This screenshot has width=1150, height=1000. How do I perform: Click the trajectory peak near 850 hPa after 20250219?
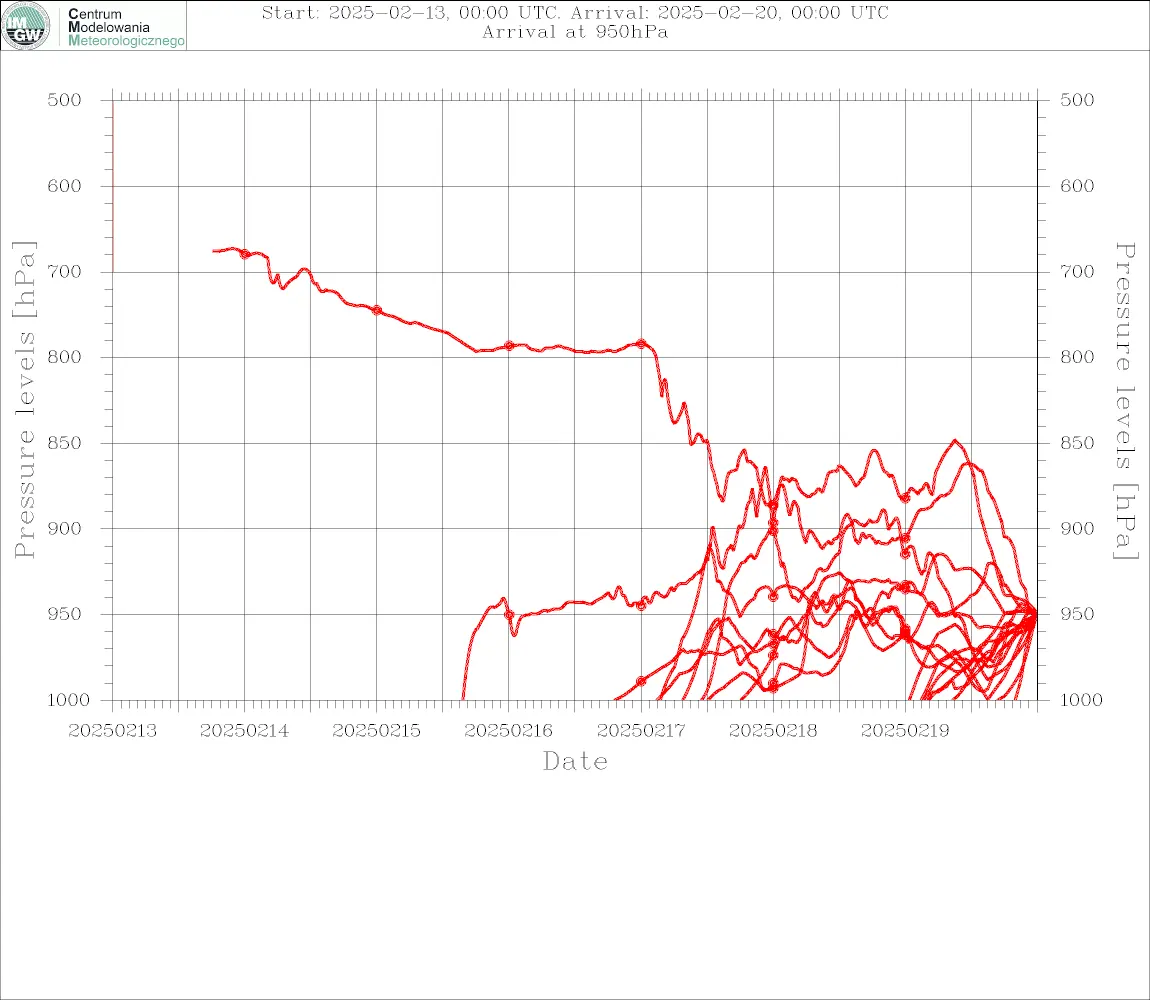(955, 440)
